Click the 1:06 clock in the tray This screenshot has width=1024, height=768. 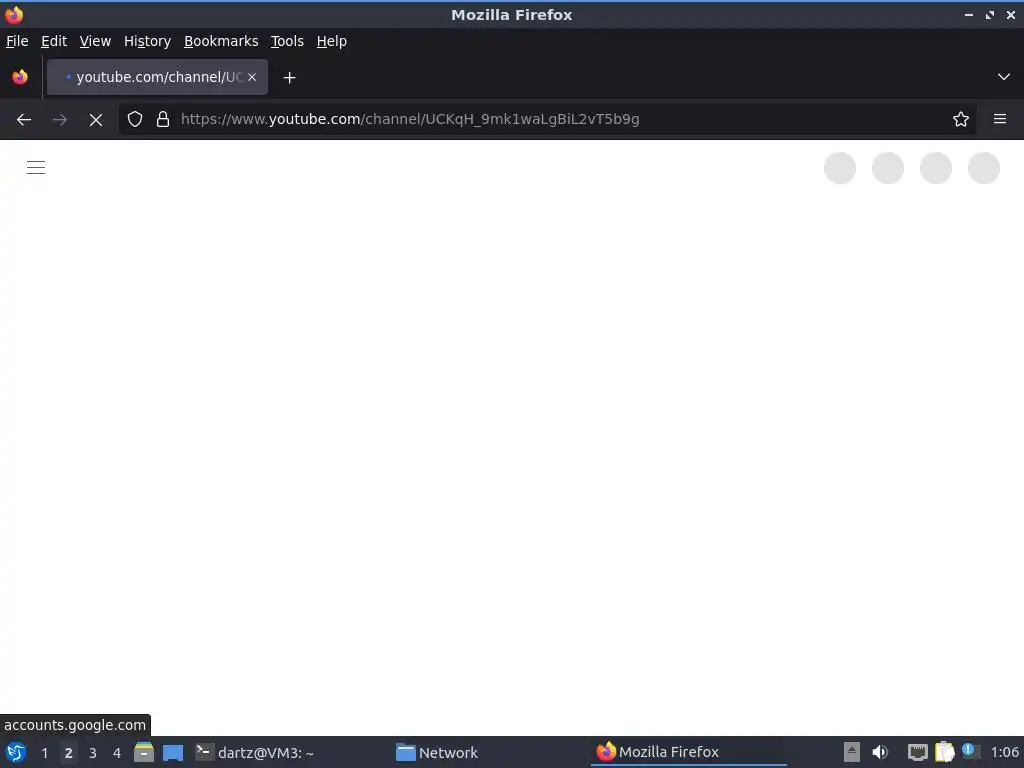click(x=1004, y=752)
